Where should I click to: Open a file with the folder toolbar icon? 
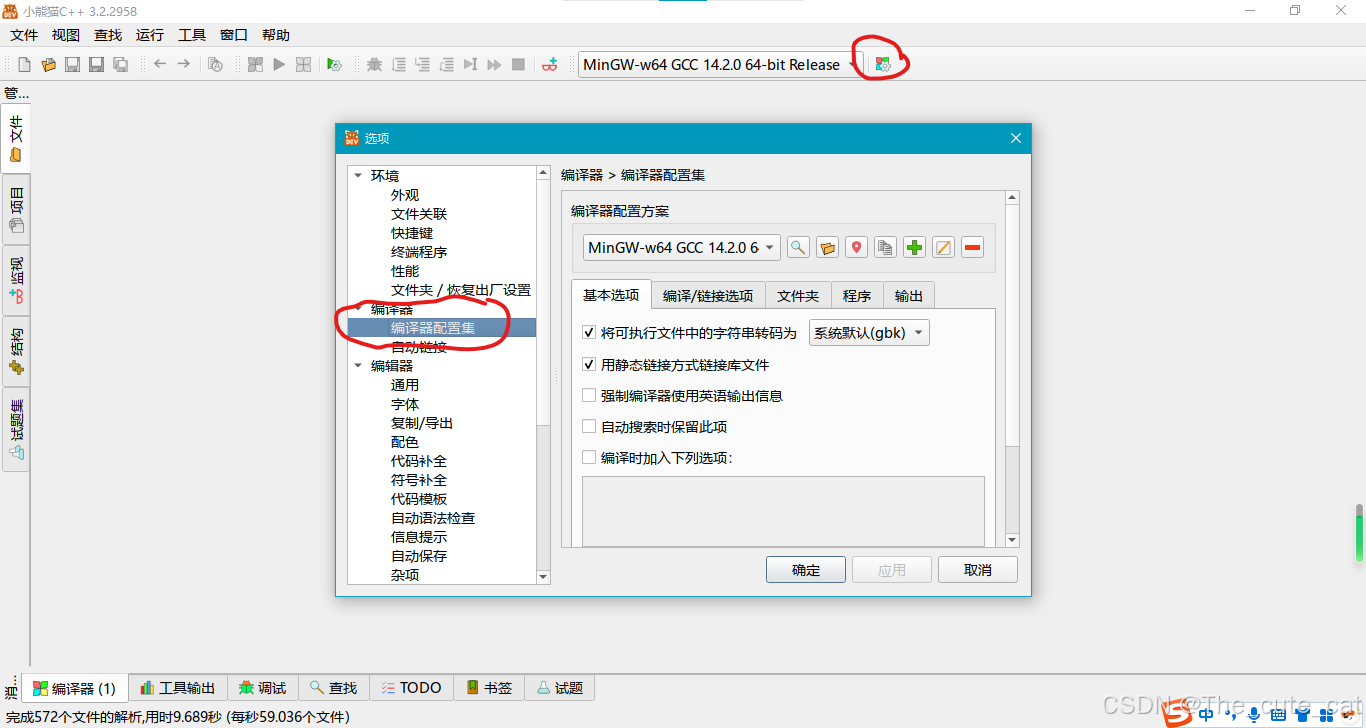tap(48, 64)
